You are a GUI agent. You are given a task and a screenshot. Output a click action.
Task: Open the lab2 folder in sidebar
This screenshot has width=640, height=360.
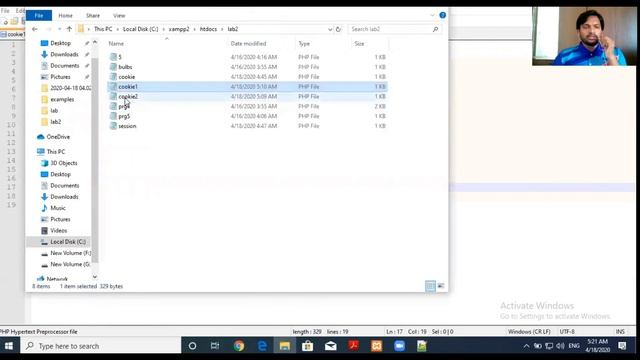point(56,122)
